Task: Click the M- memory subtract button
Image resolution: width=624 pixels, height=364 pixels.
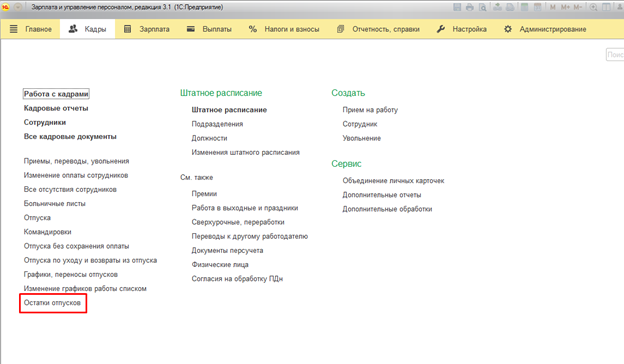Action: pos(577,7)
